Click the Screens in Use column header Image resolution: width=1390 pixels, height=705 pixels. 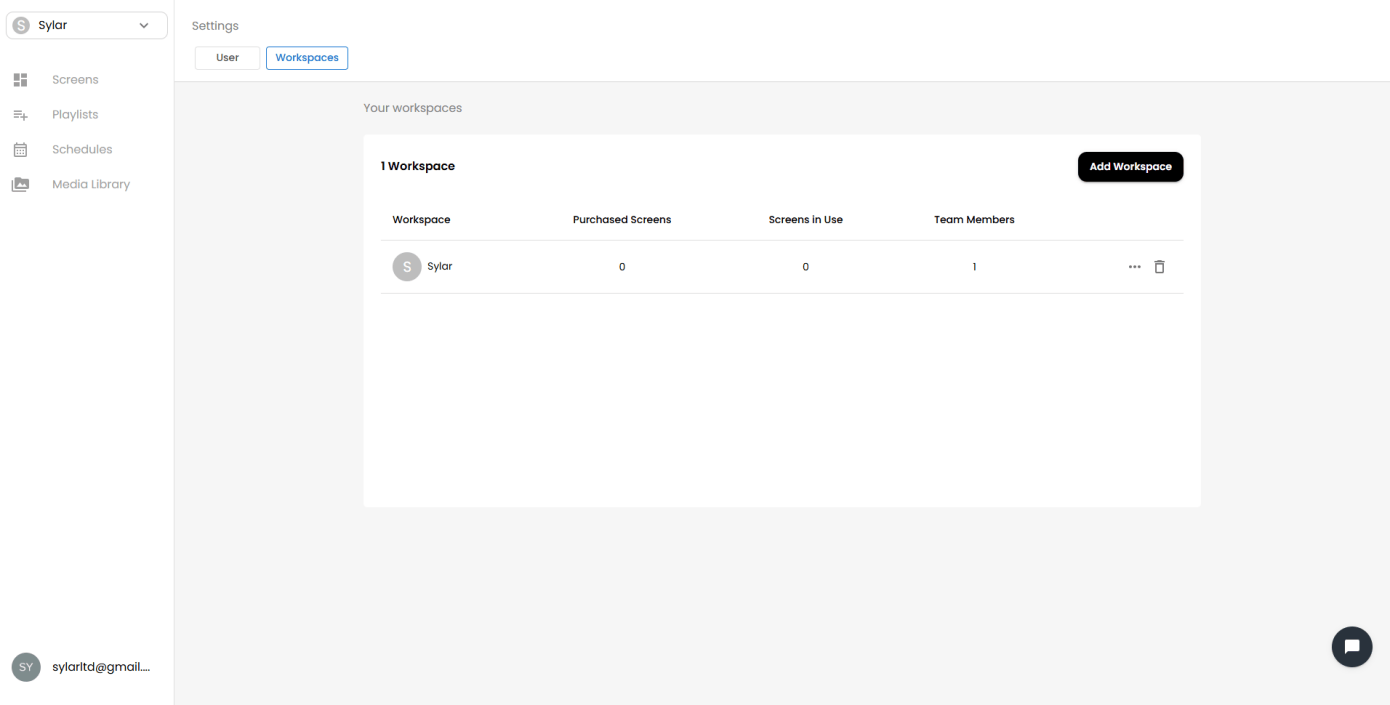(805, 220)
